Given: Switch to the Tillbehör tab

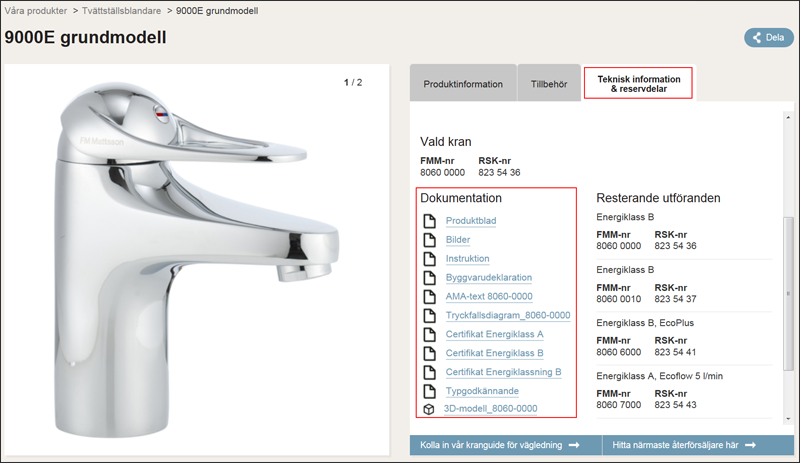Looking at the screenshot, I should pos(549,83).
